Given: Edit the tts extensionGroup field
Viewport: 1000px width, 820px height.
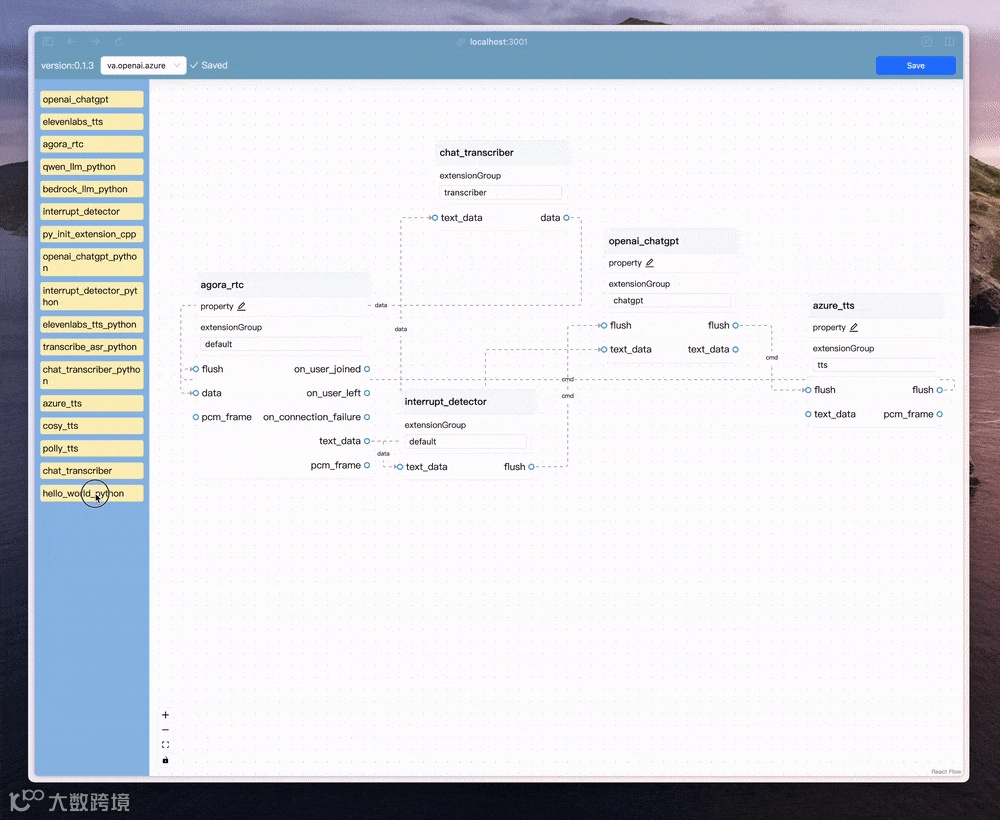Looking at the screenshot, I should click(873, 365).
